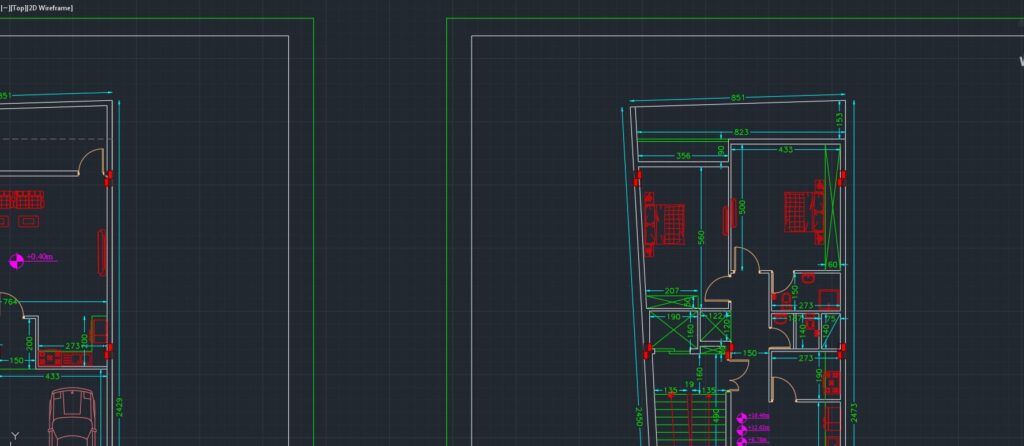Select the top magenta elevation marker in right plan
Screen dimensions: 1024x446
click(x=741, y=418)
